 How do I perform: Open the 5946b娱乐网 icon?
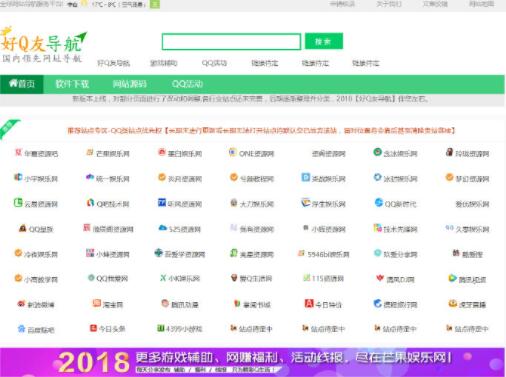pos(301,253)
